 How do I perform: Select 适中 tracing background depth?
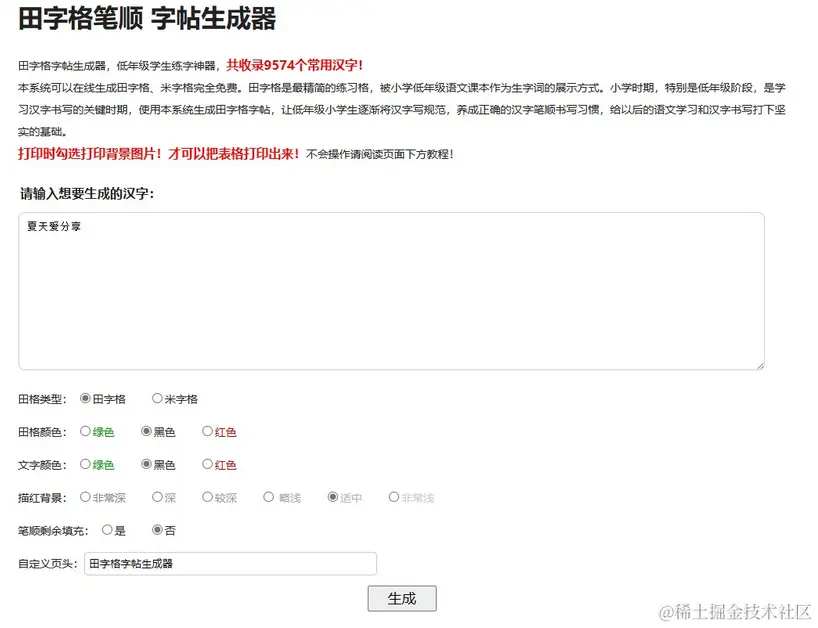tap(331, 497)
